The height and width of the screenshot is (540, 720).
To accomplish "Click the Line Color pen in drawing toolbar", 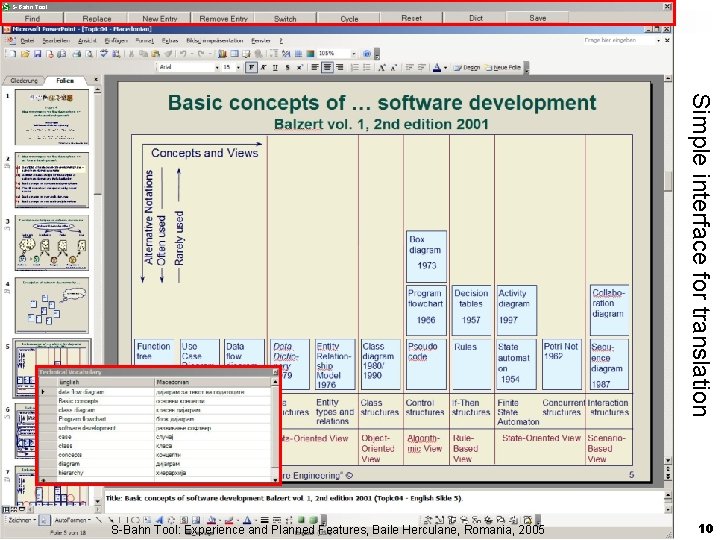I will 229,520.
